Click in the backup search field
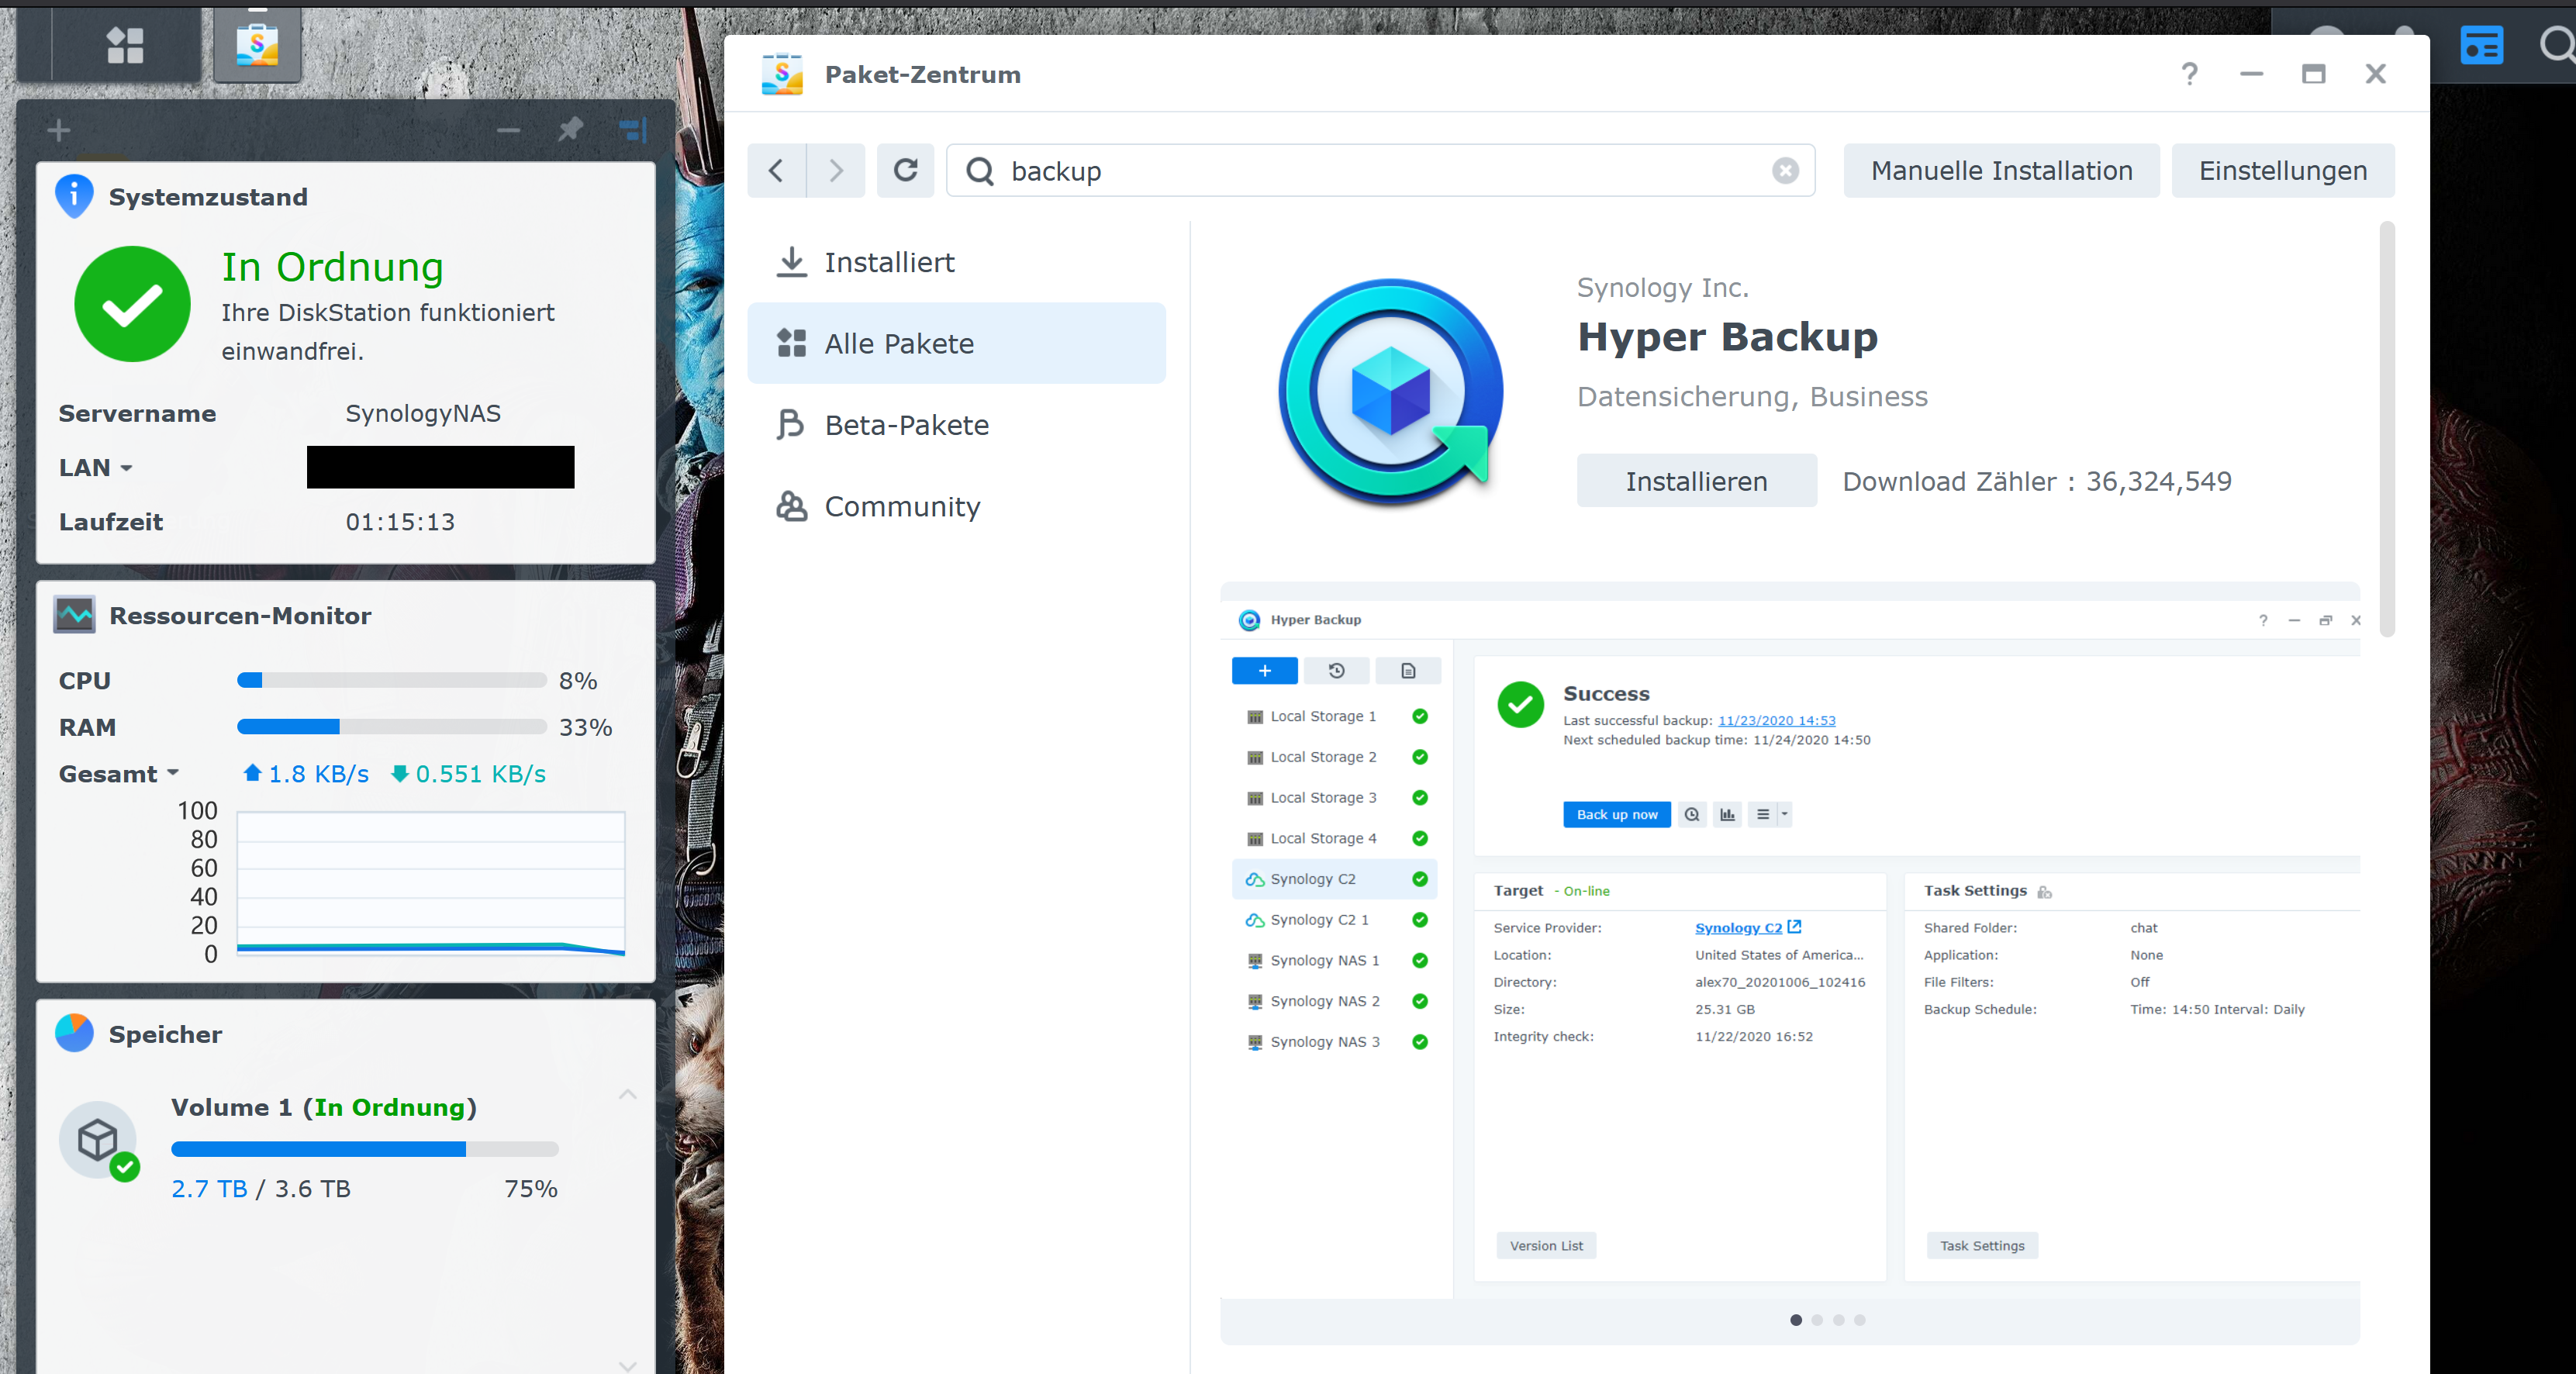 [x=1380, y=171]
